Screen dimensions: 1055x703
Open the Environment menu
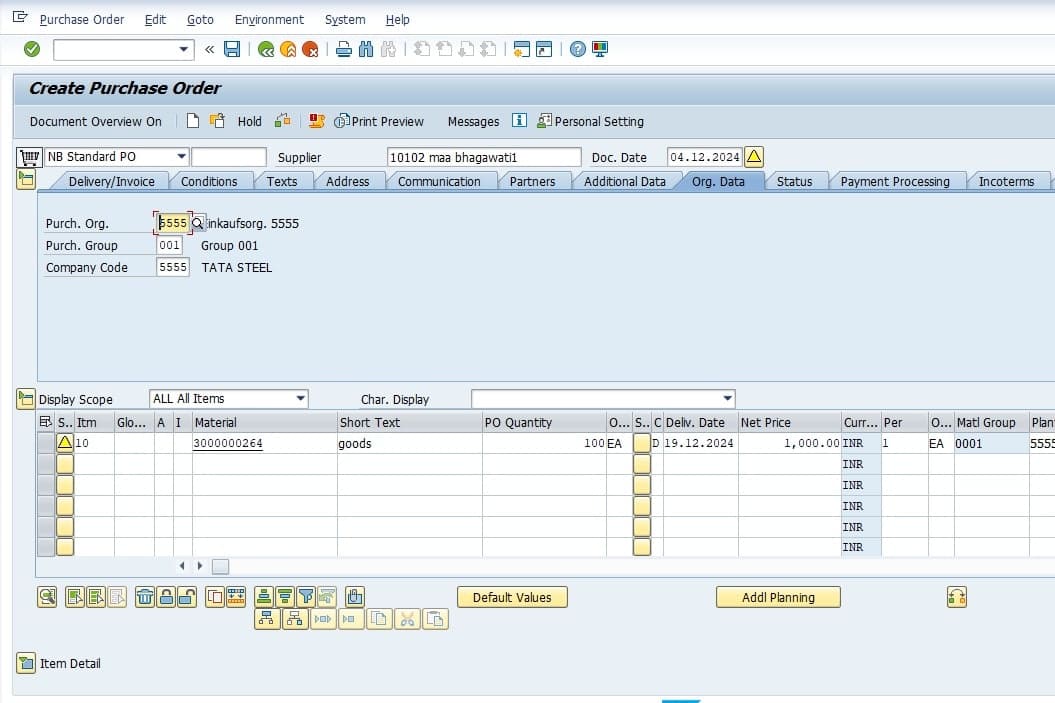point(269,20)
